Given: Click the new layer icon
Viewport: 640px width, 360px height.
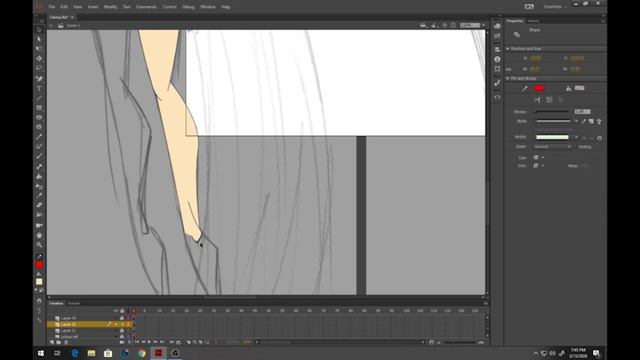Looking at the screenshot, I should tap(52, 342).
